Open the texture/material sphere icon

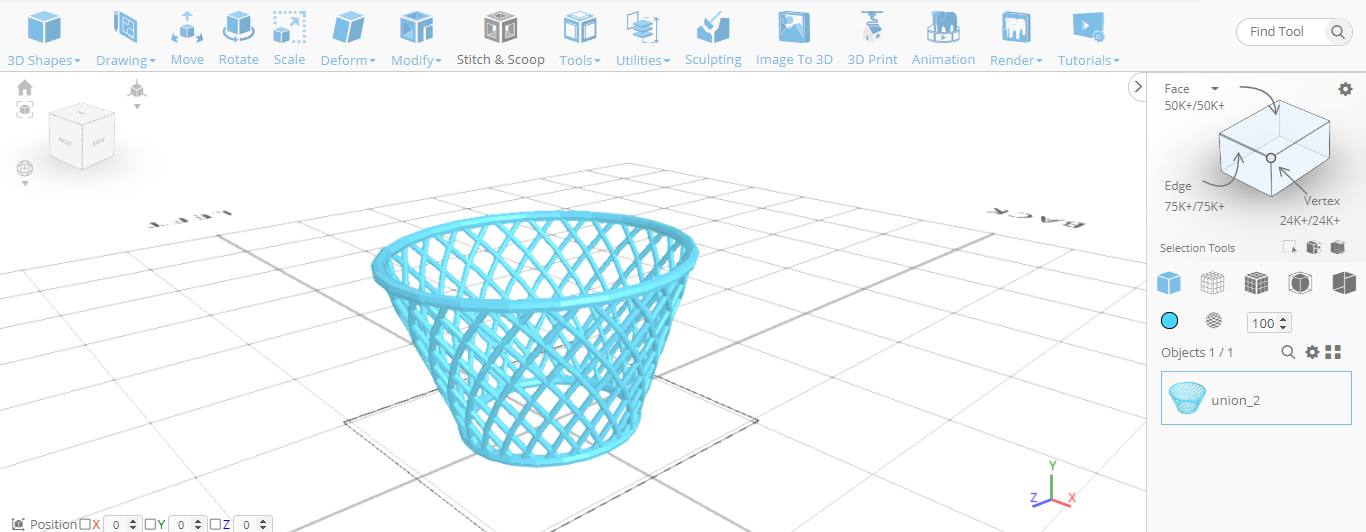1213,321
